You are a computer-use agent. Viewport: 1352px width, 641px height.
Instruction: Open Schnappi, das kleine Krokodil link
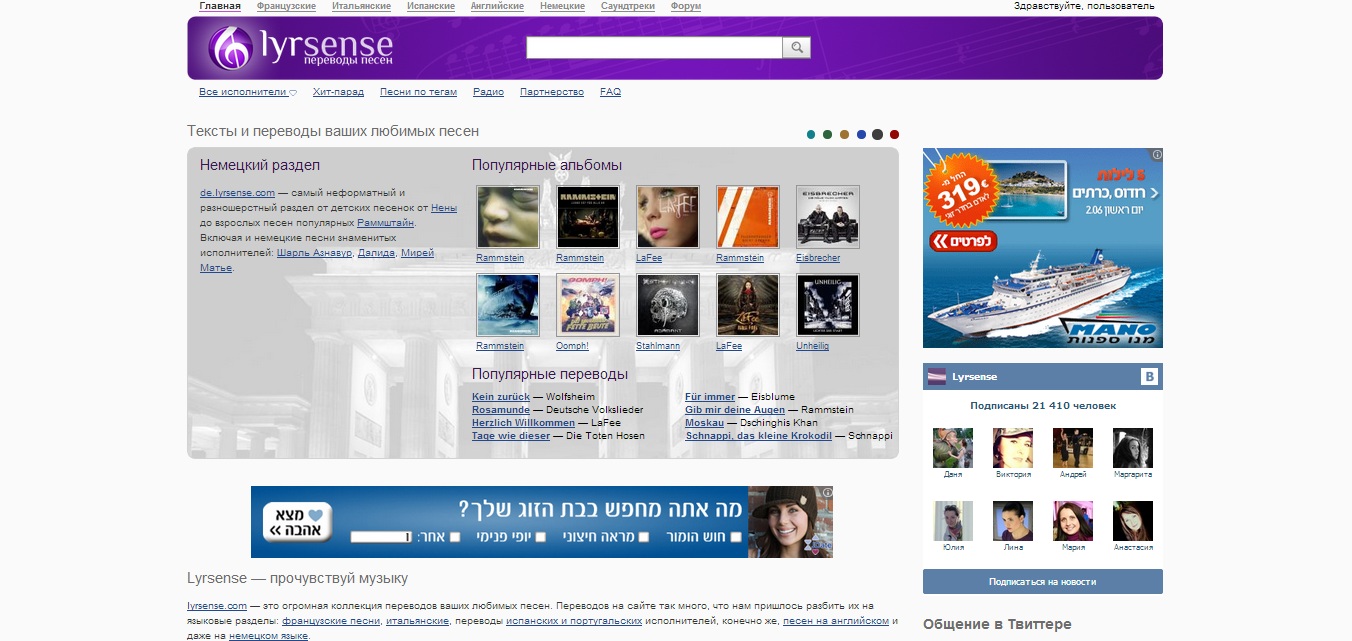758,436
